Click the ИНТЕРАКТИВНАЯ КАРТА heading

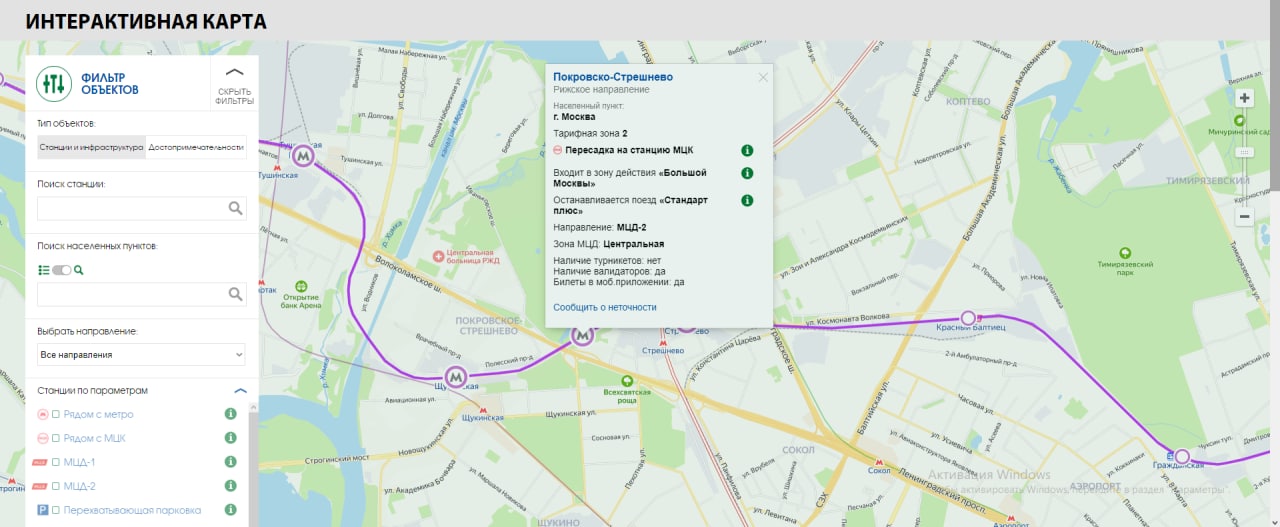(146, 21)
